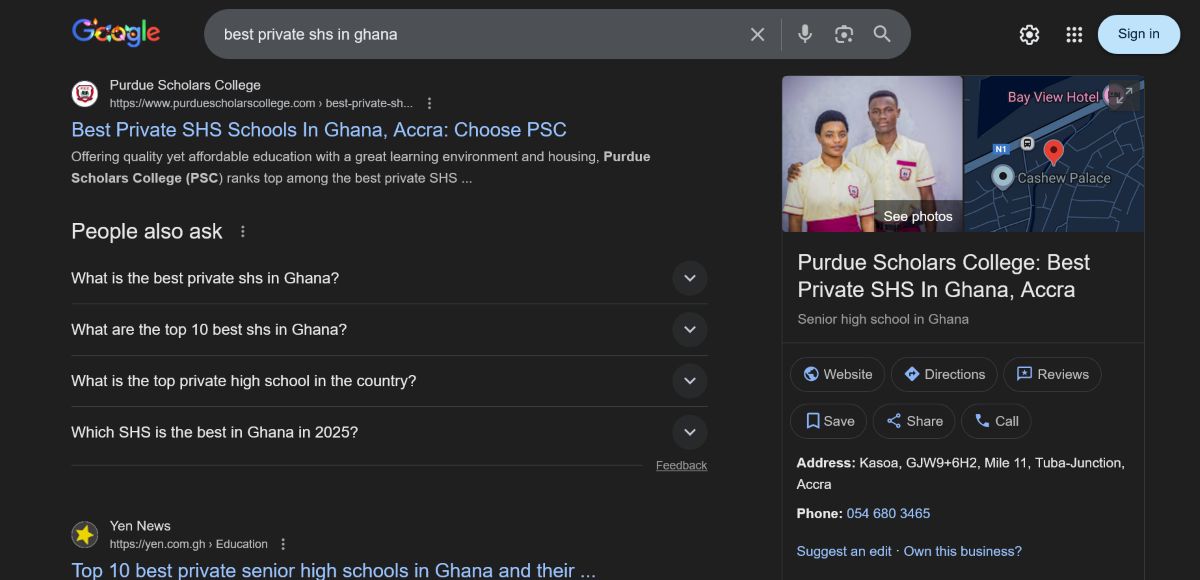Click See photos on school thumbnail
The image size is (1200, 580).
click(917, 216)
